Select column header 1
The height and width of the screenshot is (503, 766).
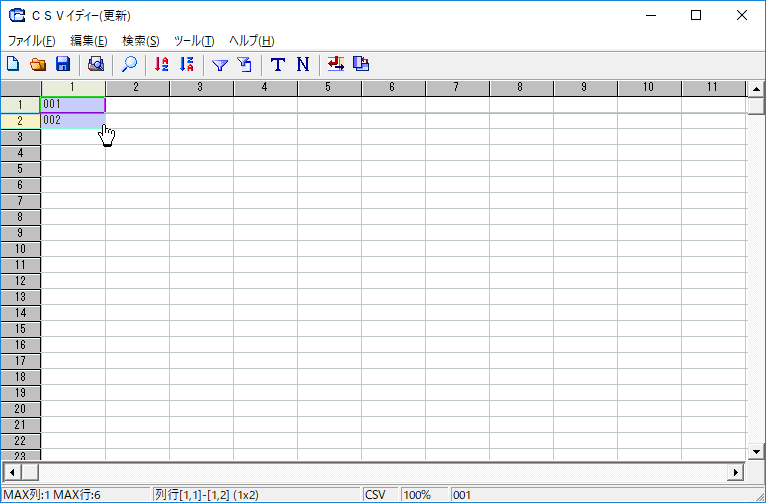73,88
